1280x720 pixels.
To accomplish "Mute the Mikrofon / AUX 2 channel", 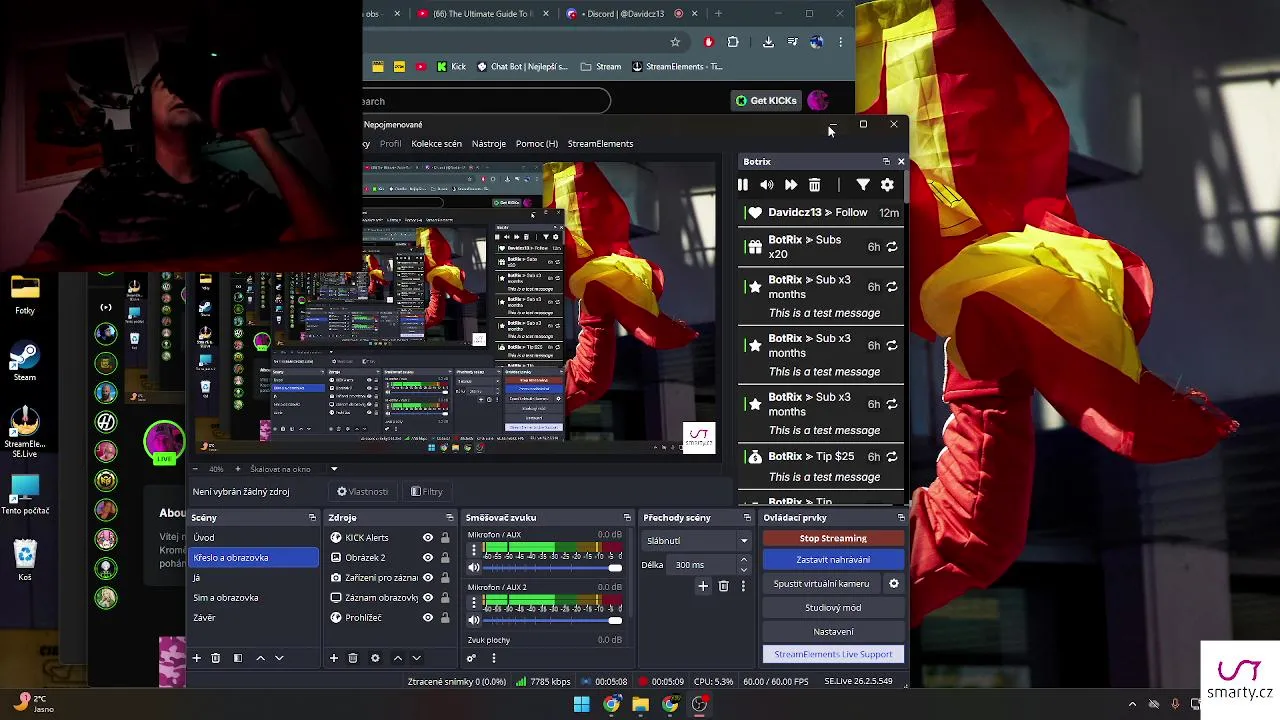I will [x=474, y=620].
